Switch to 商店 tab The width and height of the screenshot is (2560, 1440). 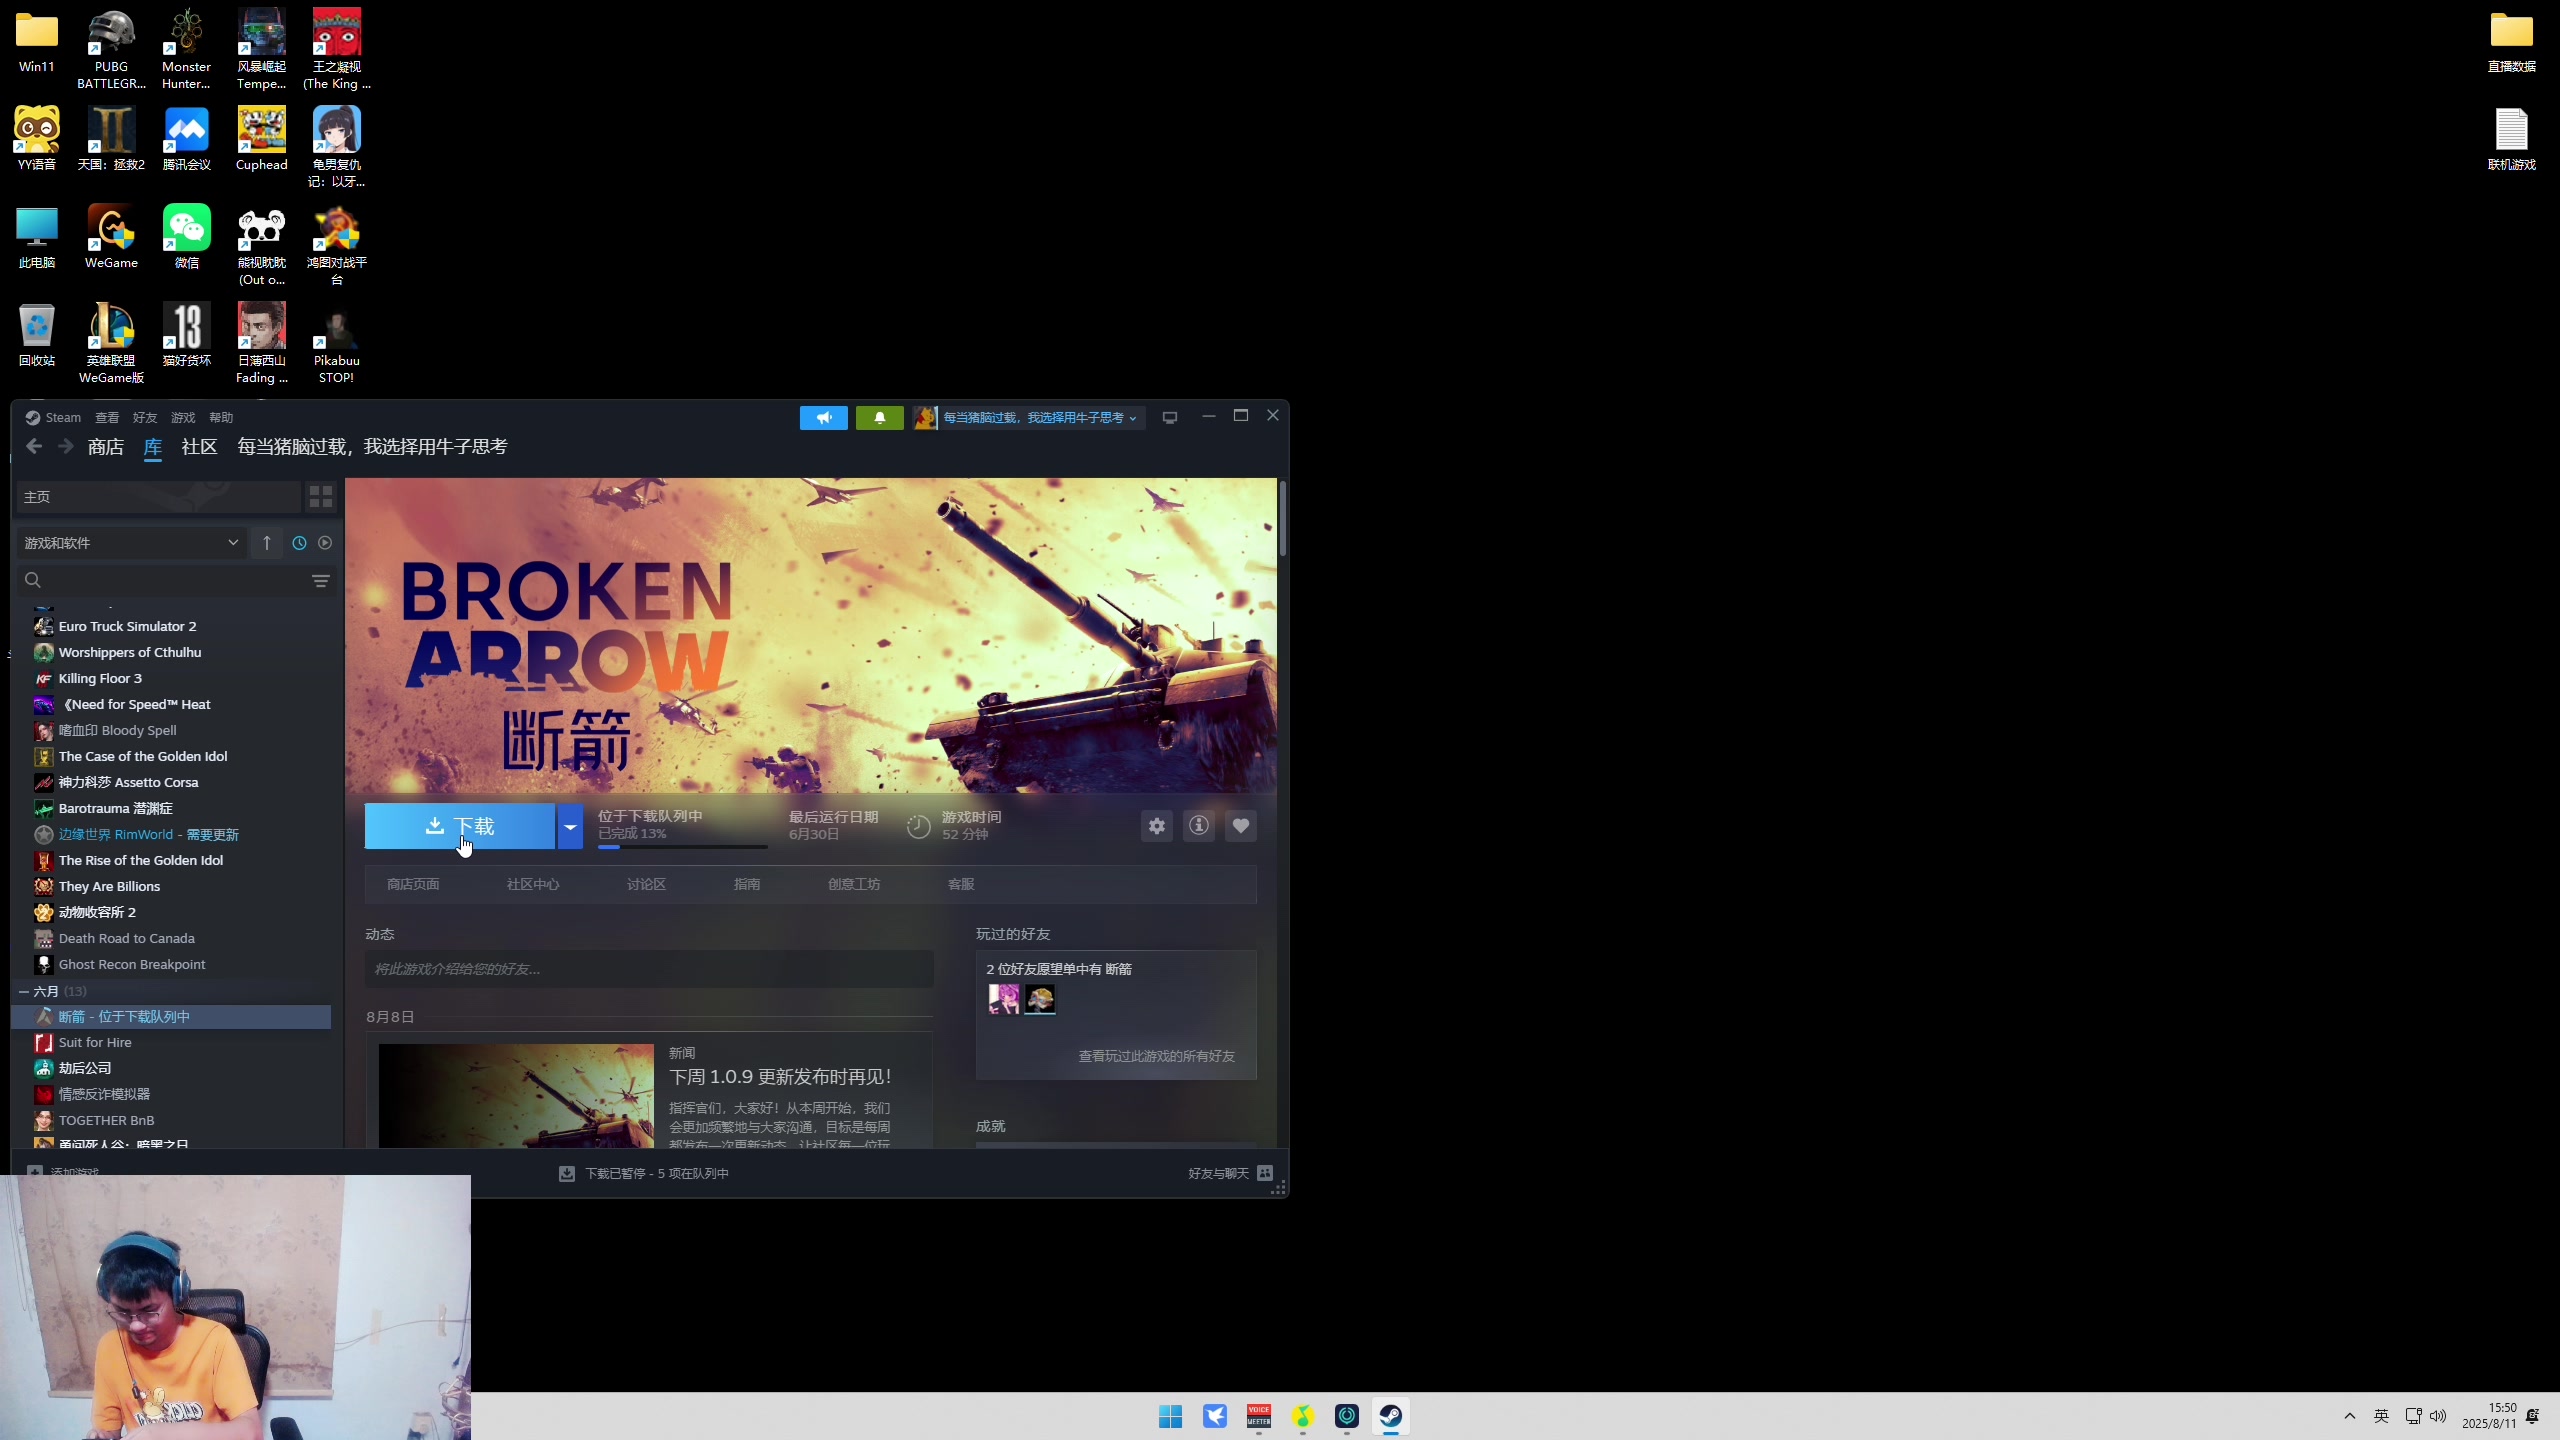[x=106, y=447]
